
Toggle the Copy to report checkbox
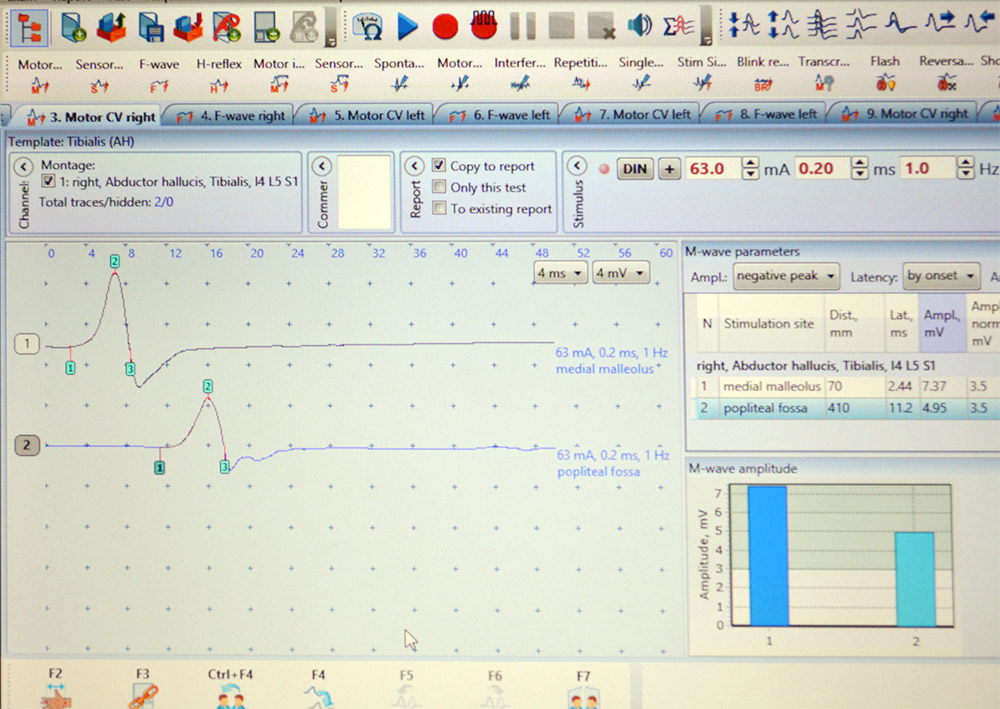439,166
